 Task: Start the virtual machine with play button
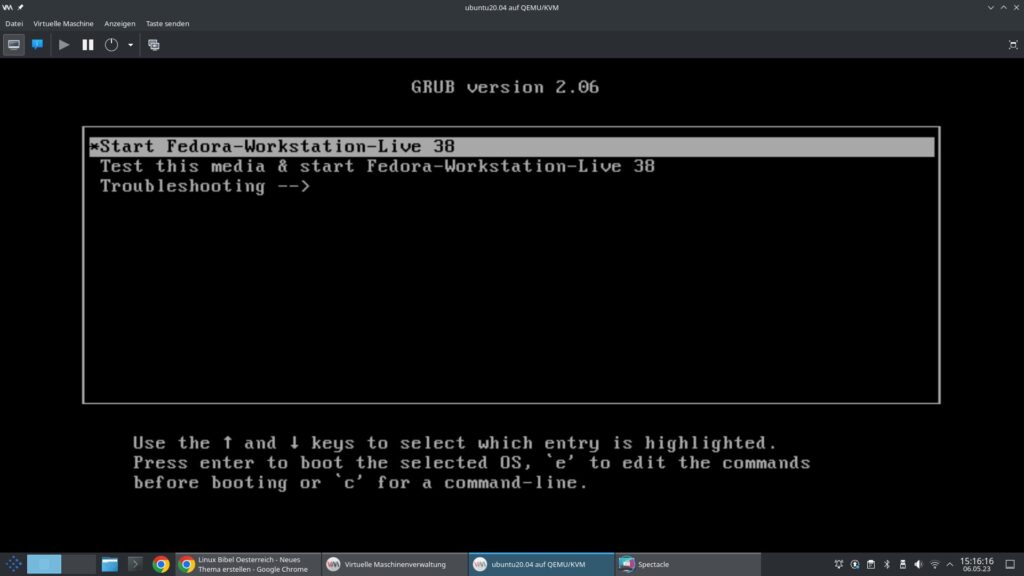63,45
